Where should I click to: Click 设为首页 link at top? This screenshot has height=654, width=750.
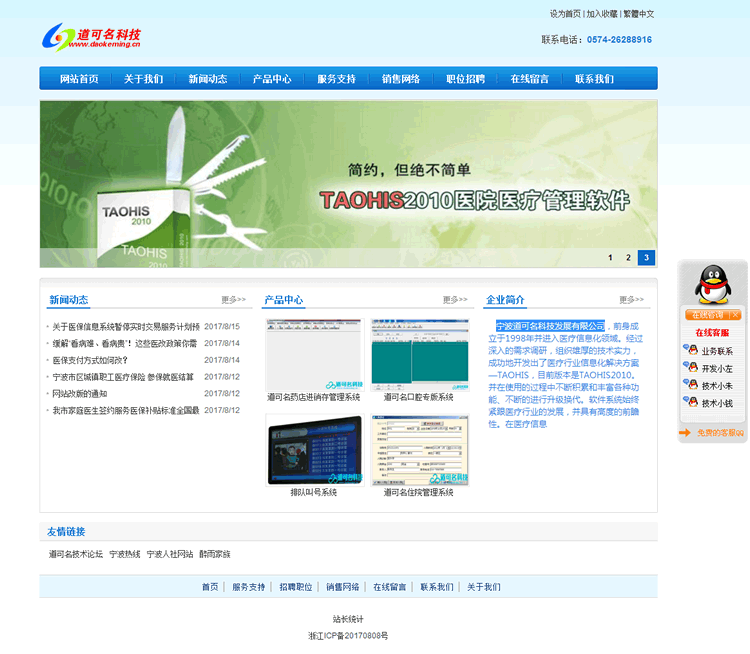[x=564, y=14]
